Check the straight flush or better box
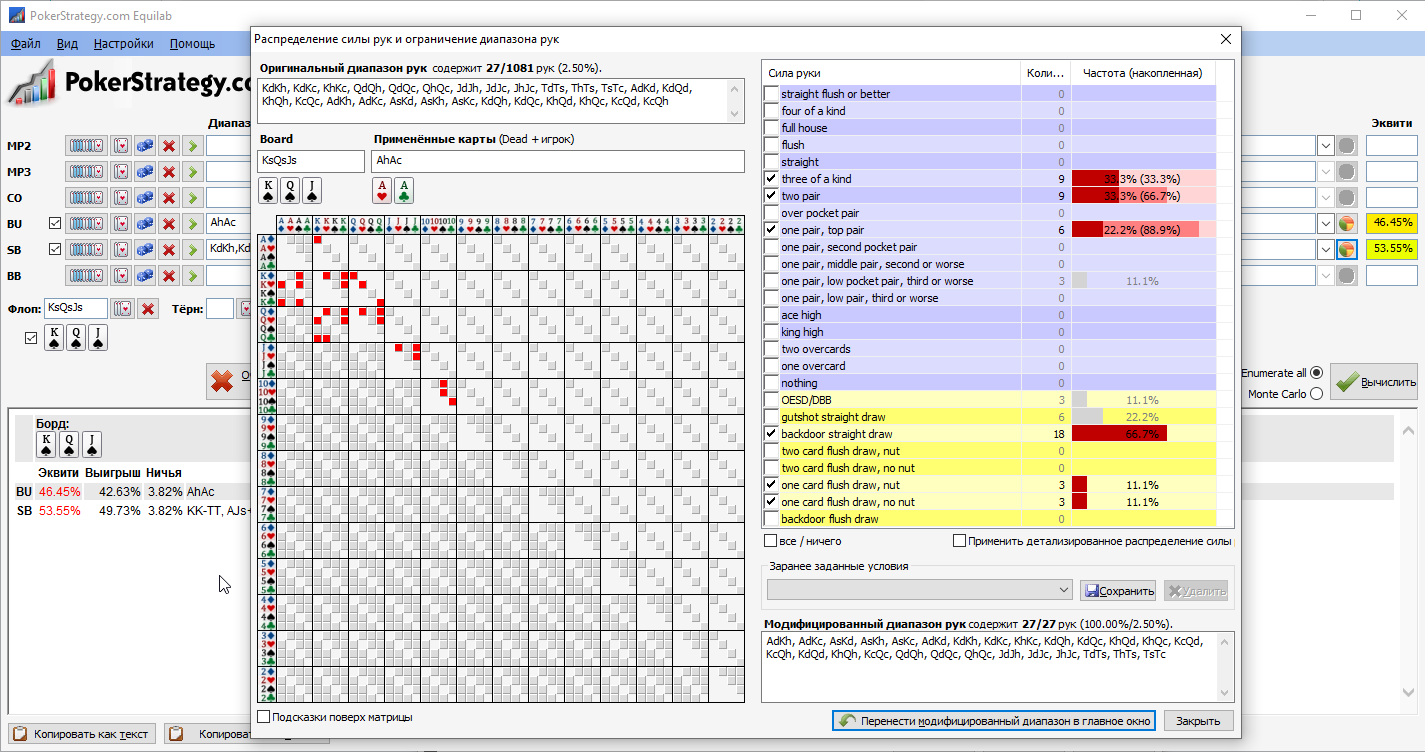 [x=770, y=94]
